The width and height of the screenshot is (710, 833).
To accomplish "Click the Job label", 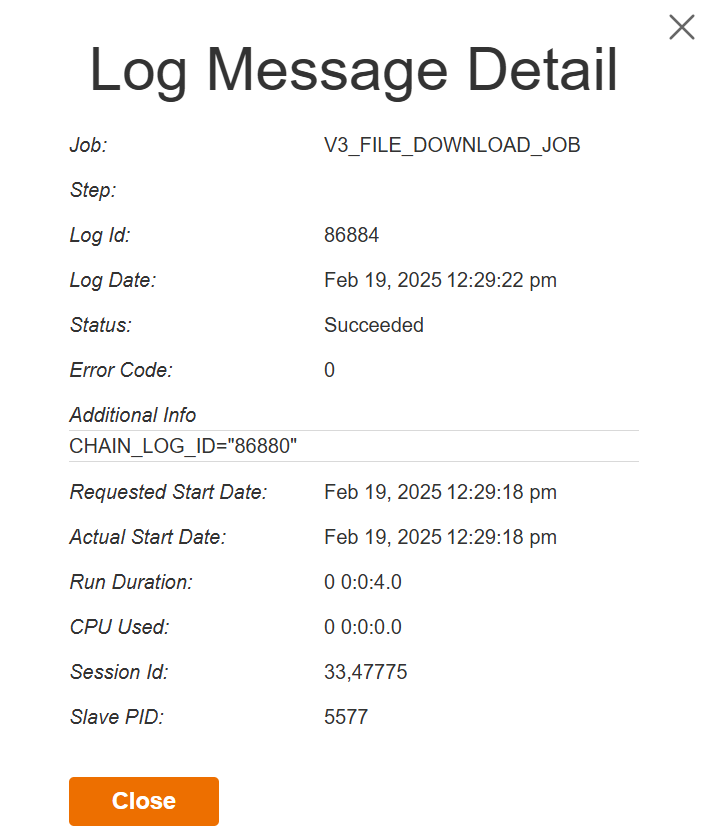I will [x=88, y=145].
